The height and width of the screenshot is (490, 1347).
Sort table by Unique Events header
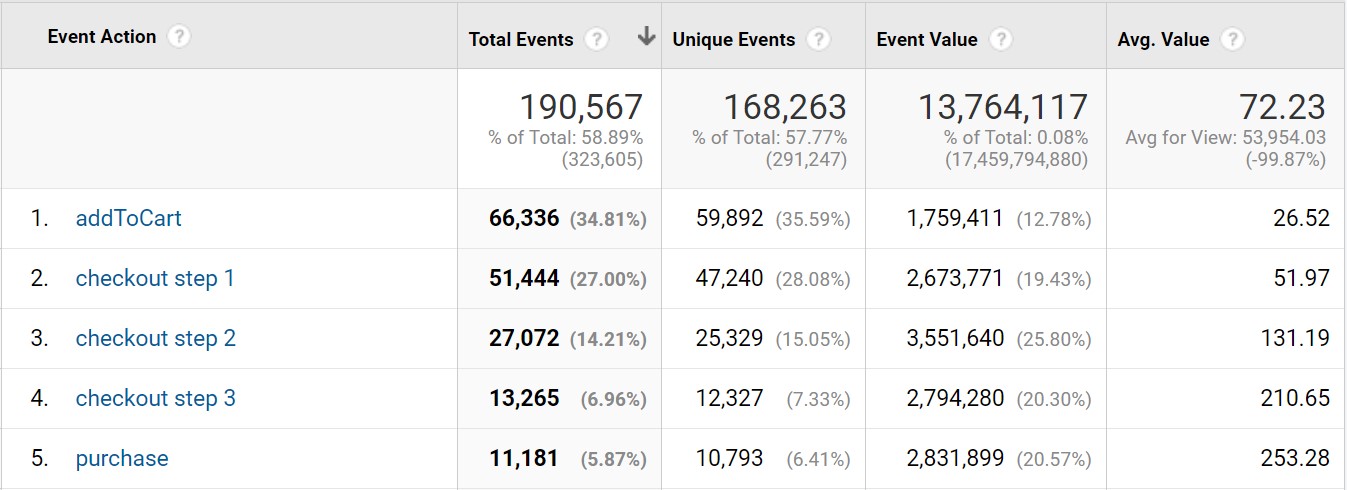click(733, 40)
